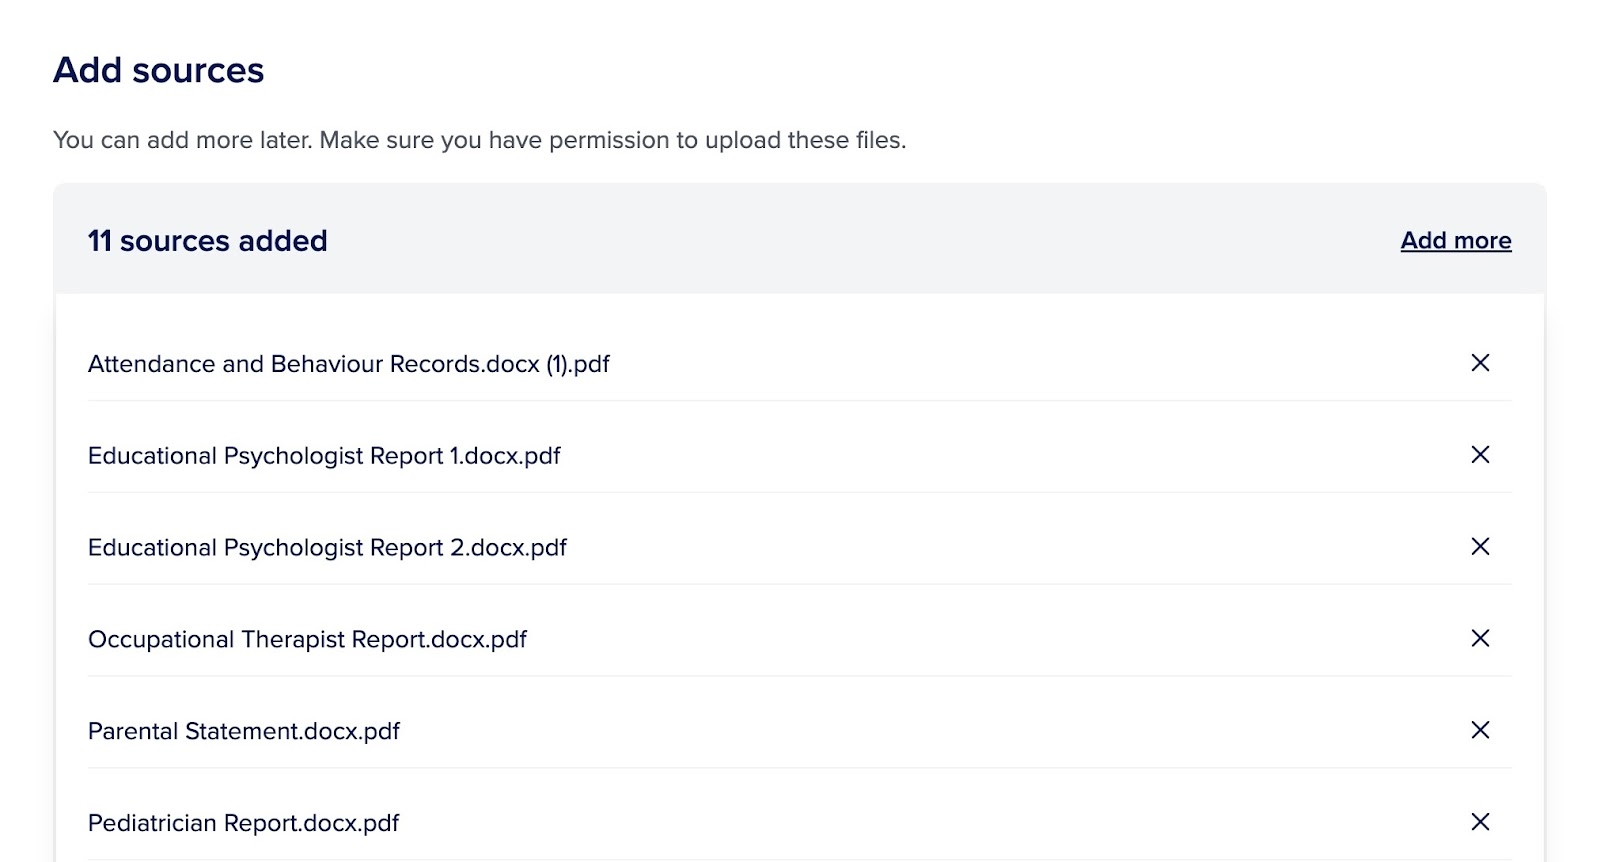Select the Parental Statement file name
Viewport: 1600px width, 862px height.
pos(244,732)
